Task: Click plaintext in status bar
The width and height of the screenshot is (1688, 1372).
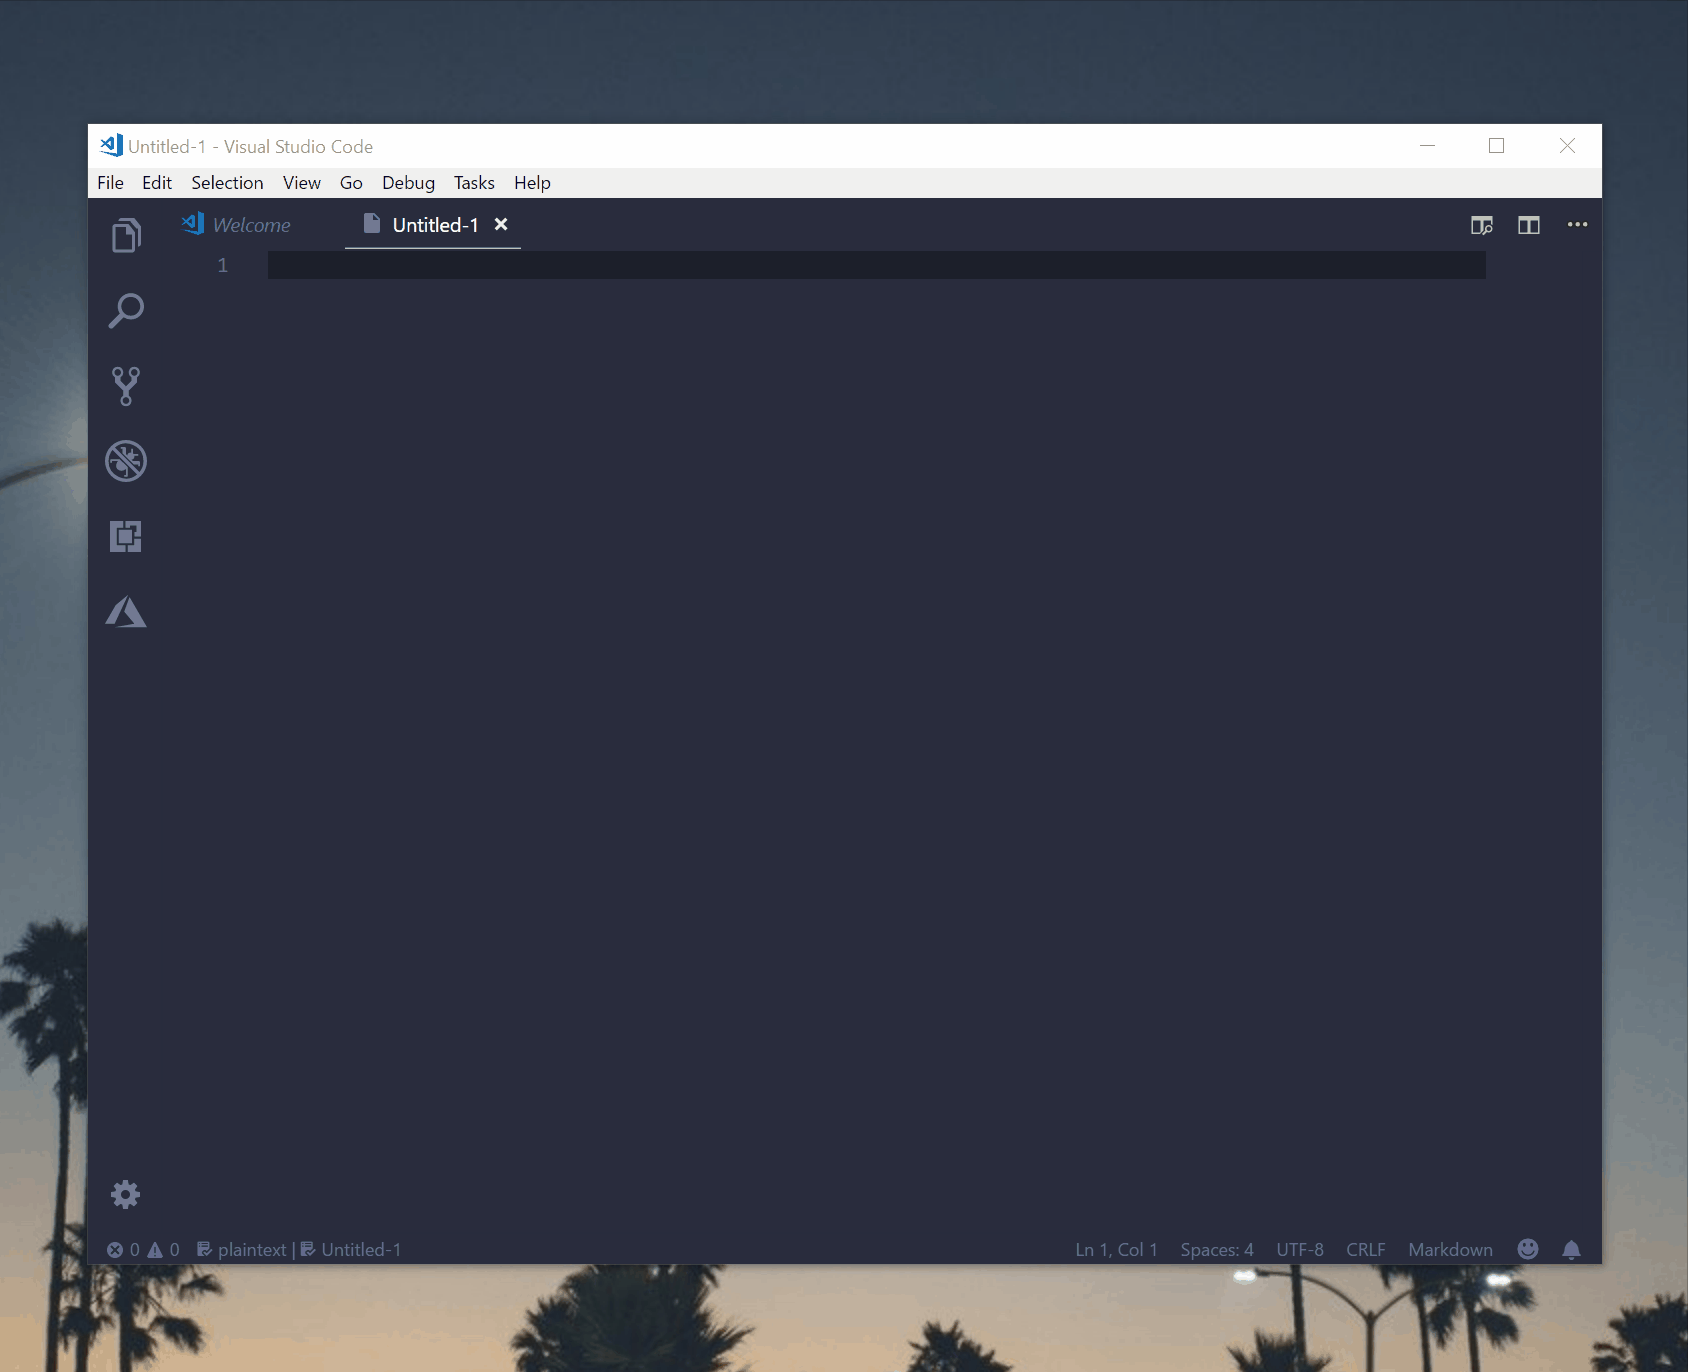Action: coord(242,1250)
